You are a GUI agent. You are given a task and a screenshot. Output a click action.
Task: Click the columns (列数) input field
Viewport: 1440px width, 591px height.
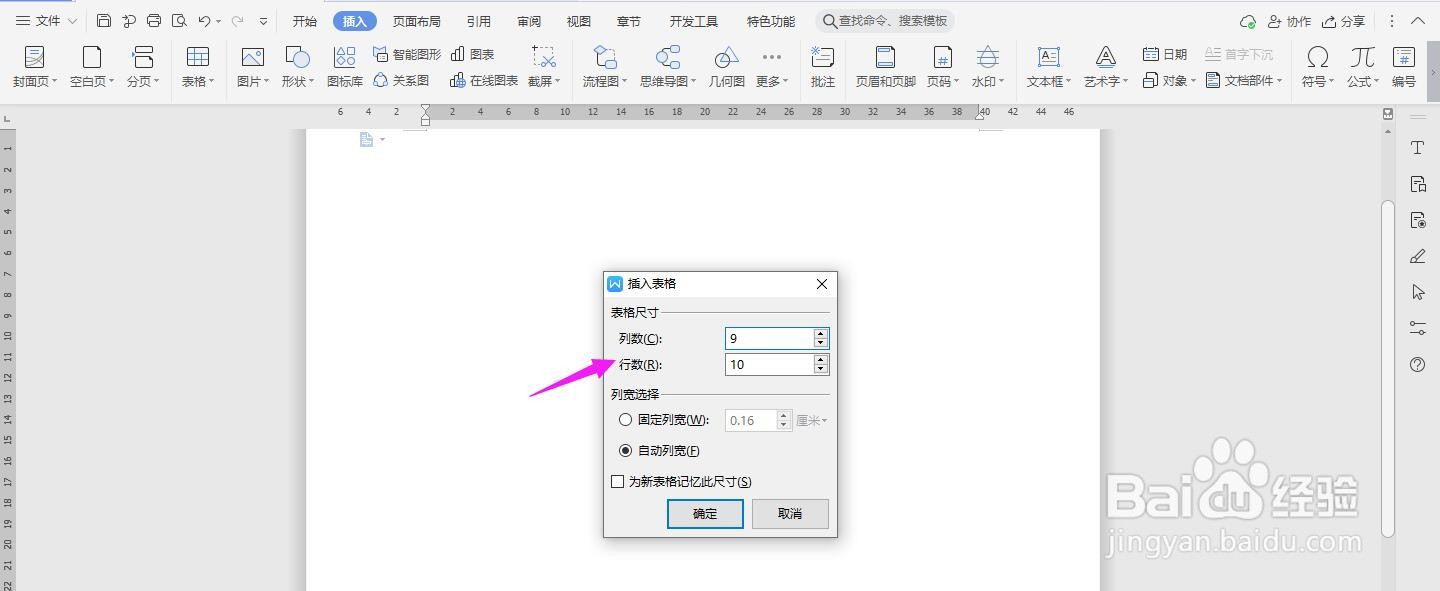click(769, 339)
